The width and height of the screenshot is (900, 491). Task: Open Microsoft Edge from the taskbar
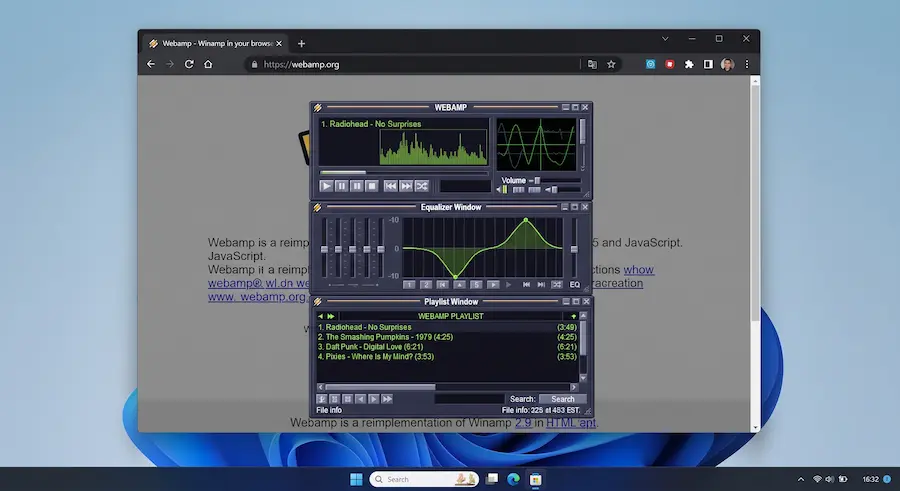tap(513, 479)
